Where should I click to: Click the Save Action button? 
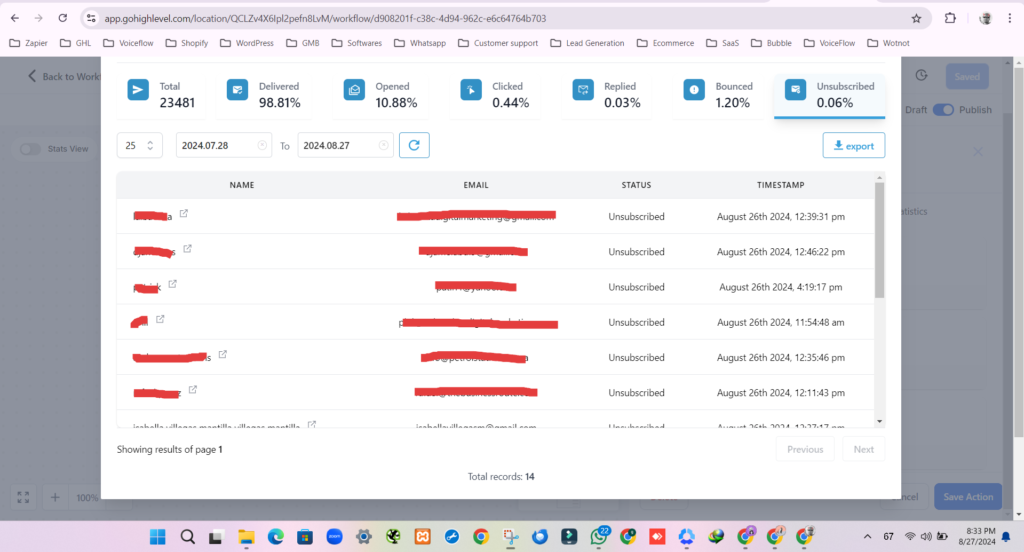(x=968, y=496)
